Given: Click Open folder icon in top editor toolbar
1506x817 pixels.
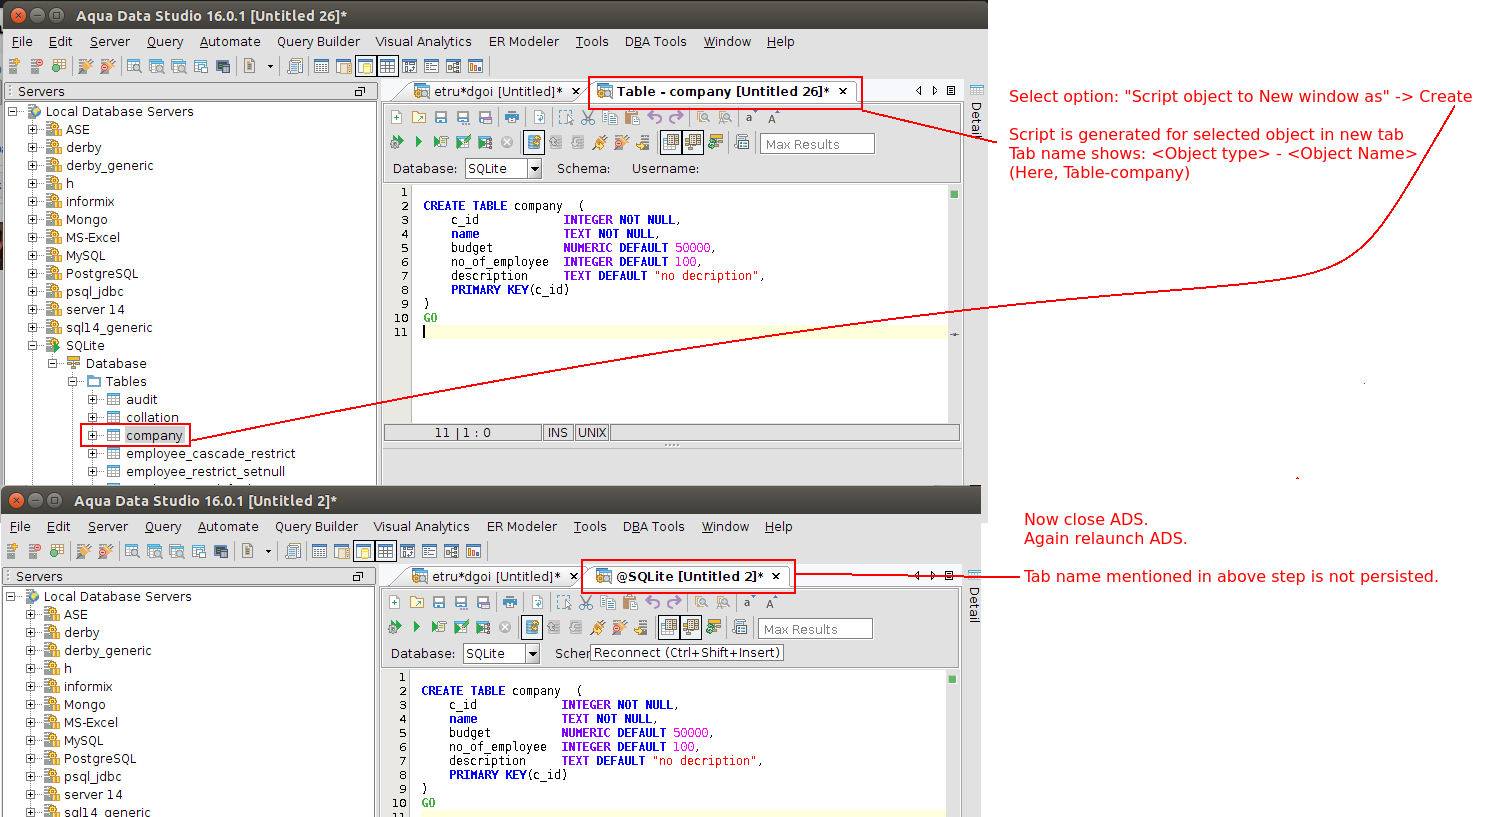Looking at the screenshot, I should pyautogui.click(x=418, y=118).
